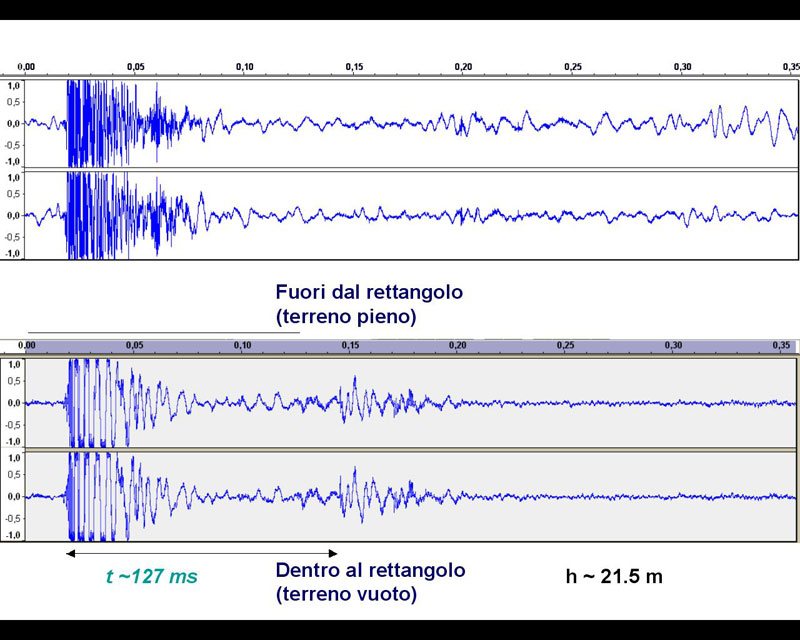Image resolution: width=800 pixels, height=640 pixels.
Task: Click the amplitude scale of the bottommost track
Action: click(x=13, y=496)
